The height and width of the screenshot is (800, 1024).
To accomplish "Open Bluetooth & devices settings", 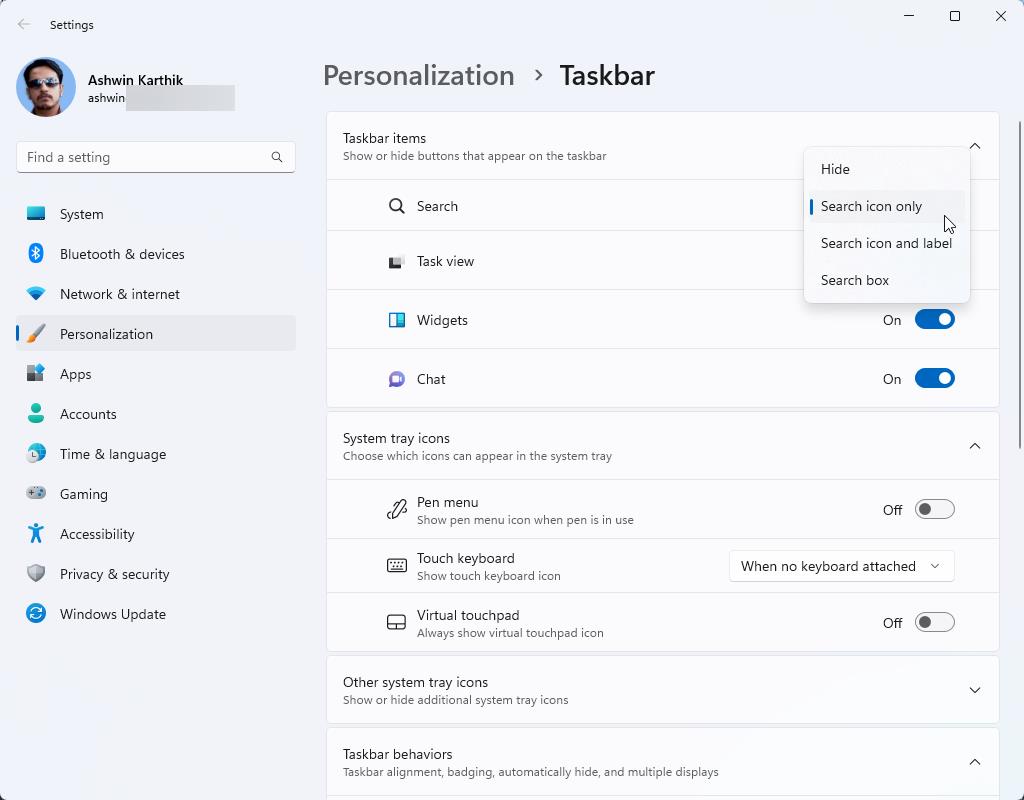I will (155, 254).
